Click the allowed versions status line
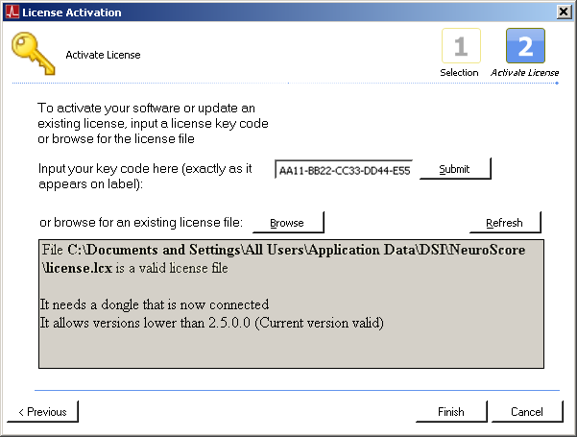This screenshot has width=579, height=439. point(212,323)
